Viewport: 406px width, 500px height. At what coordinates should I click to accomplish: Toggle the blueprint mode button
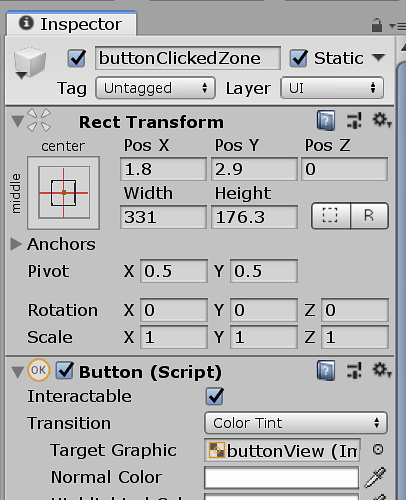coord(331,216)
